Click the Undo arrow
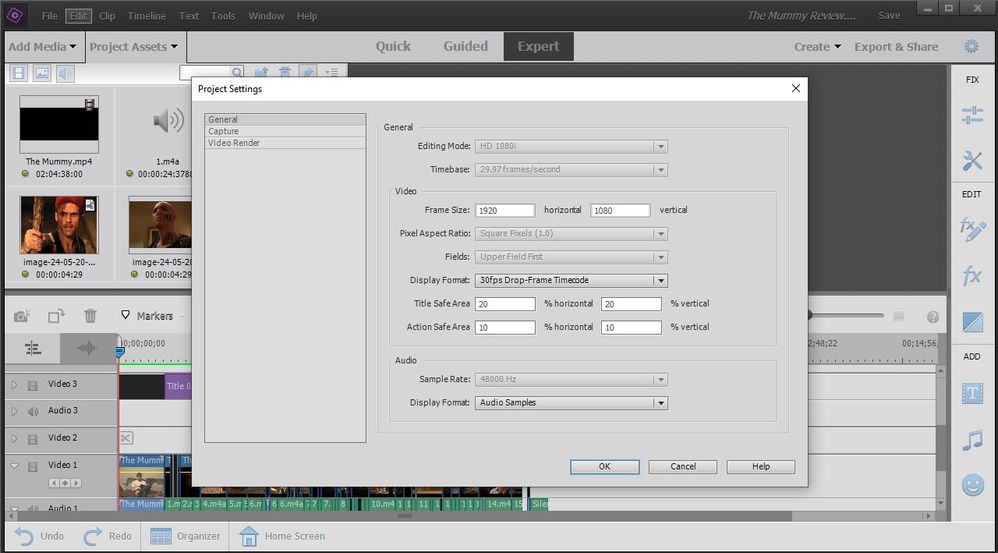Viewport: 998px width, 553px height. pyautogui.click(x=24, y=536)
